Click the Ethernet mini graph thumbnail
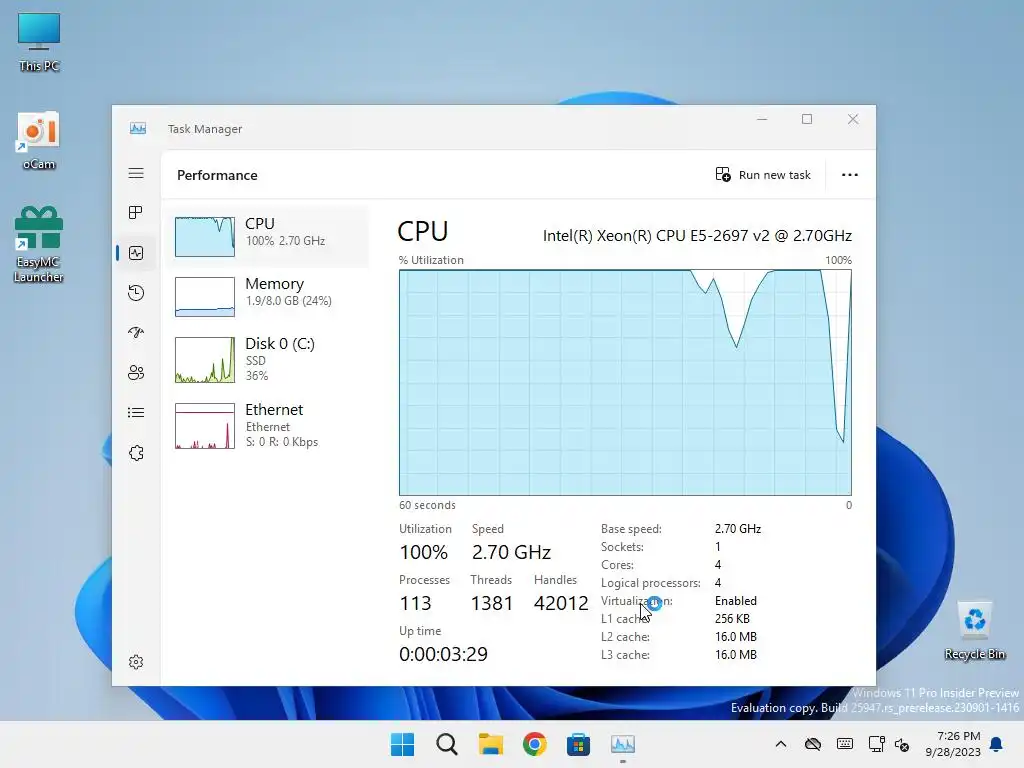Screen dimensions: 1024x768 (205, 426)
